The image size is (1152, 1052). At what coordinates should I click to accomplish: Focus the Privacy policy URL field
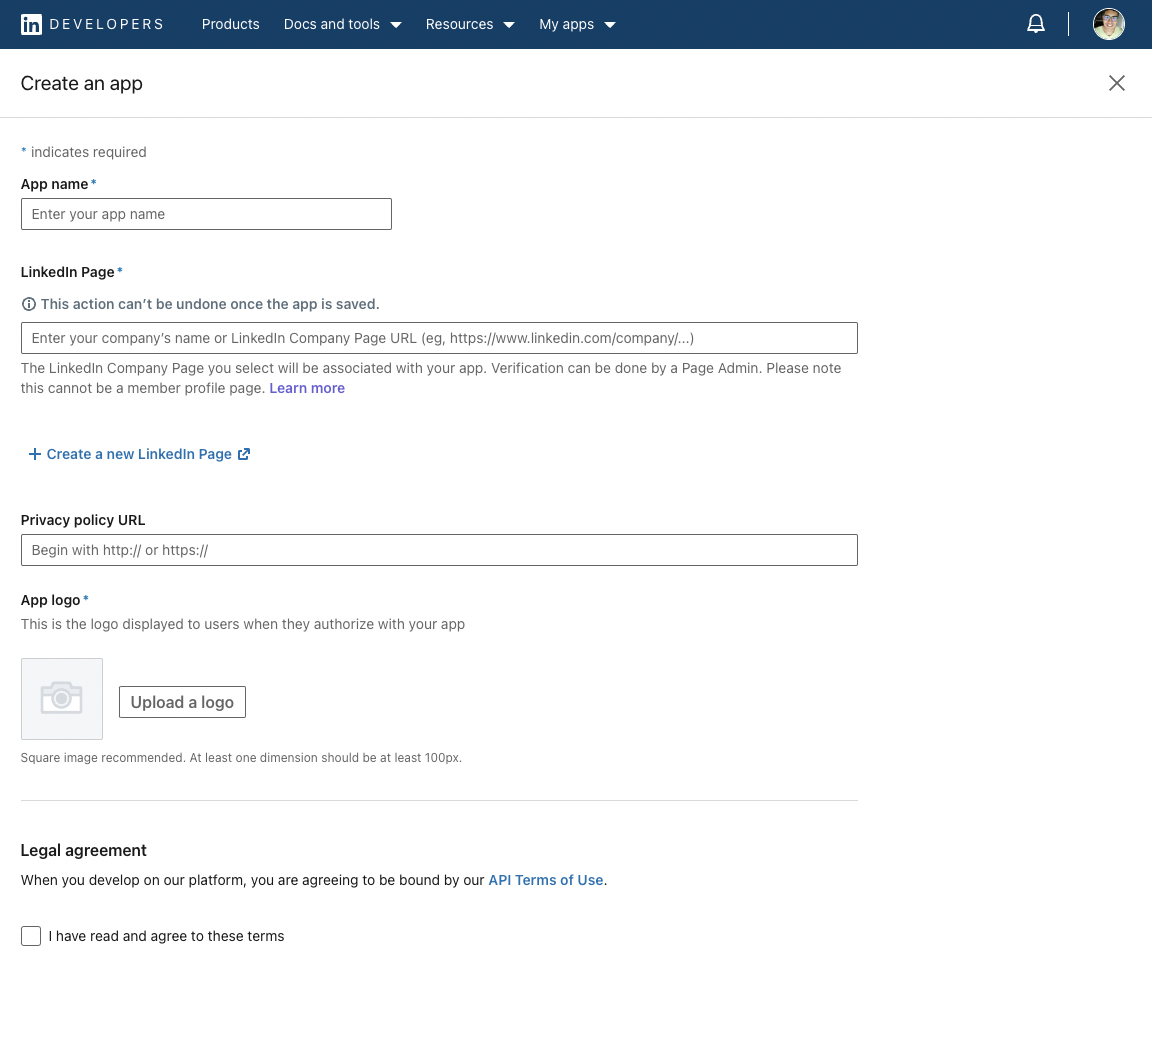[439, 550]
